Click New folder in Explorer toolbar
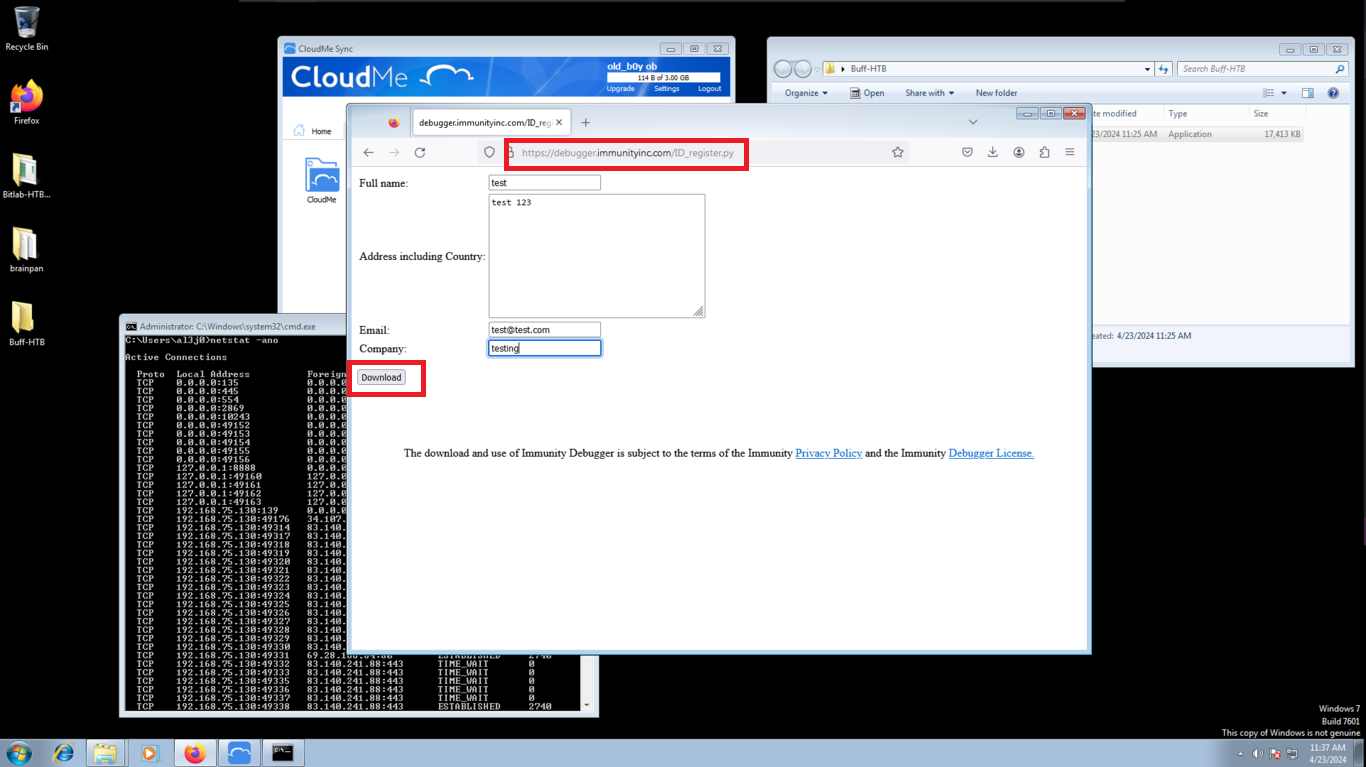The image size is (1366, 767). click(x=996, y=93)
